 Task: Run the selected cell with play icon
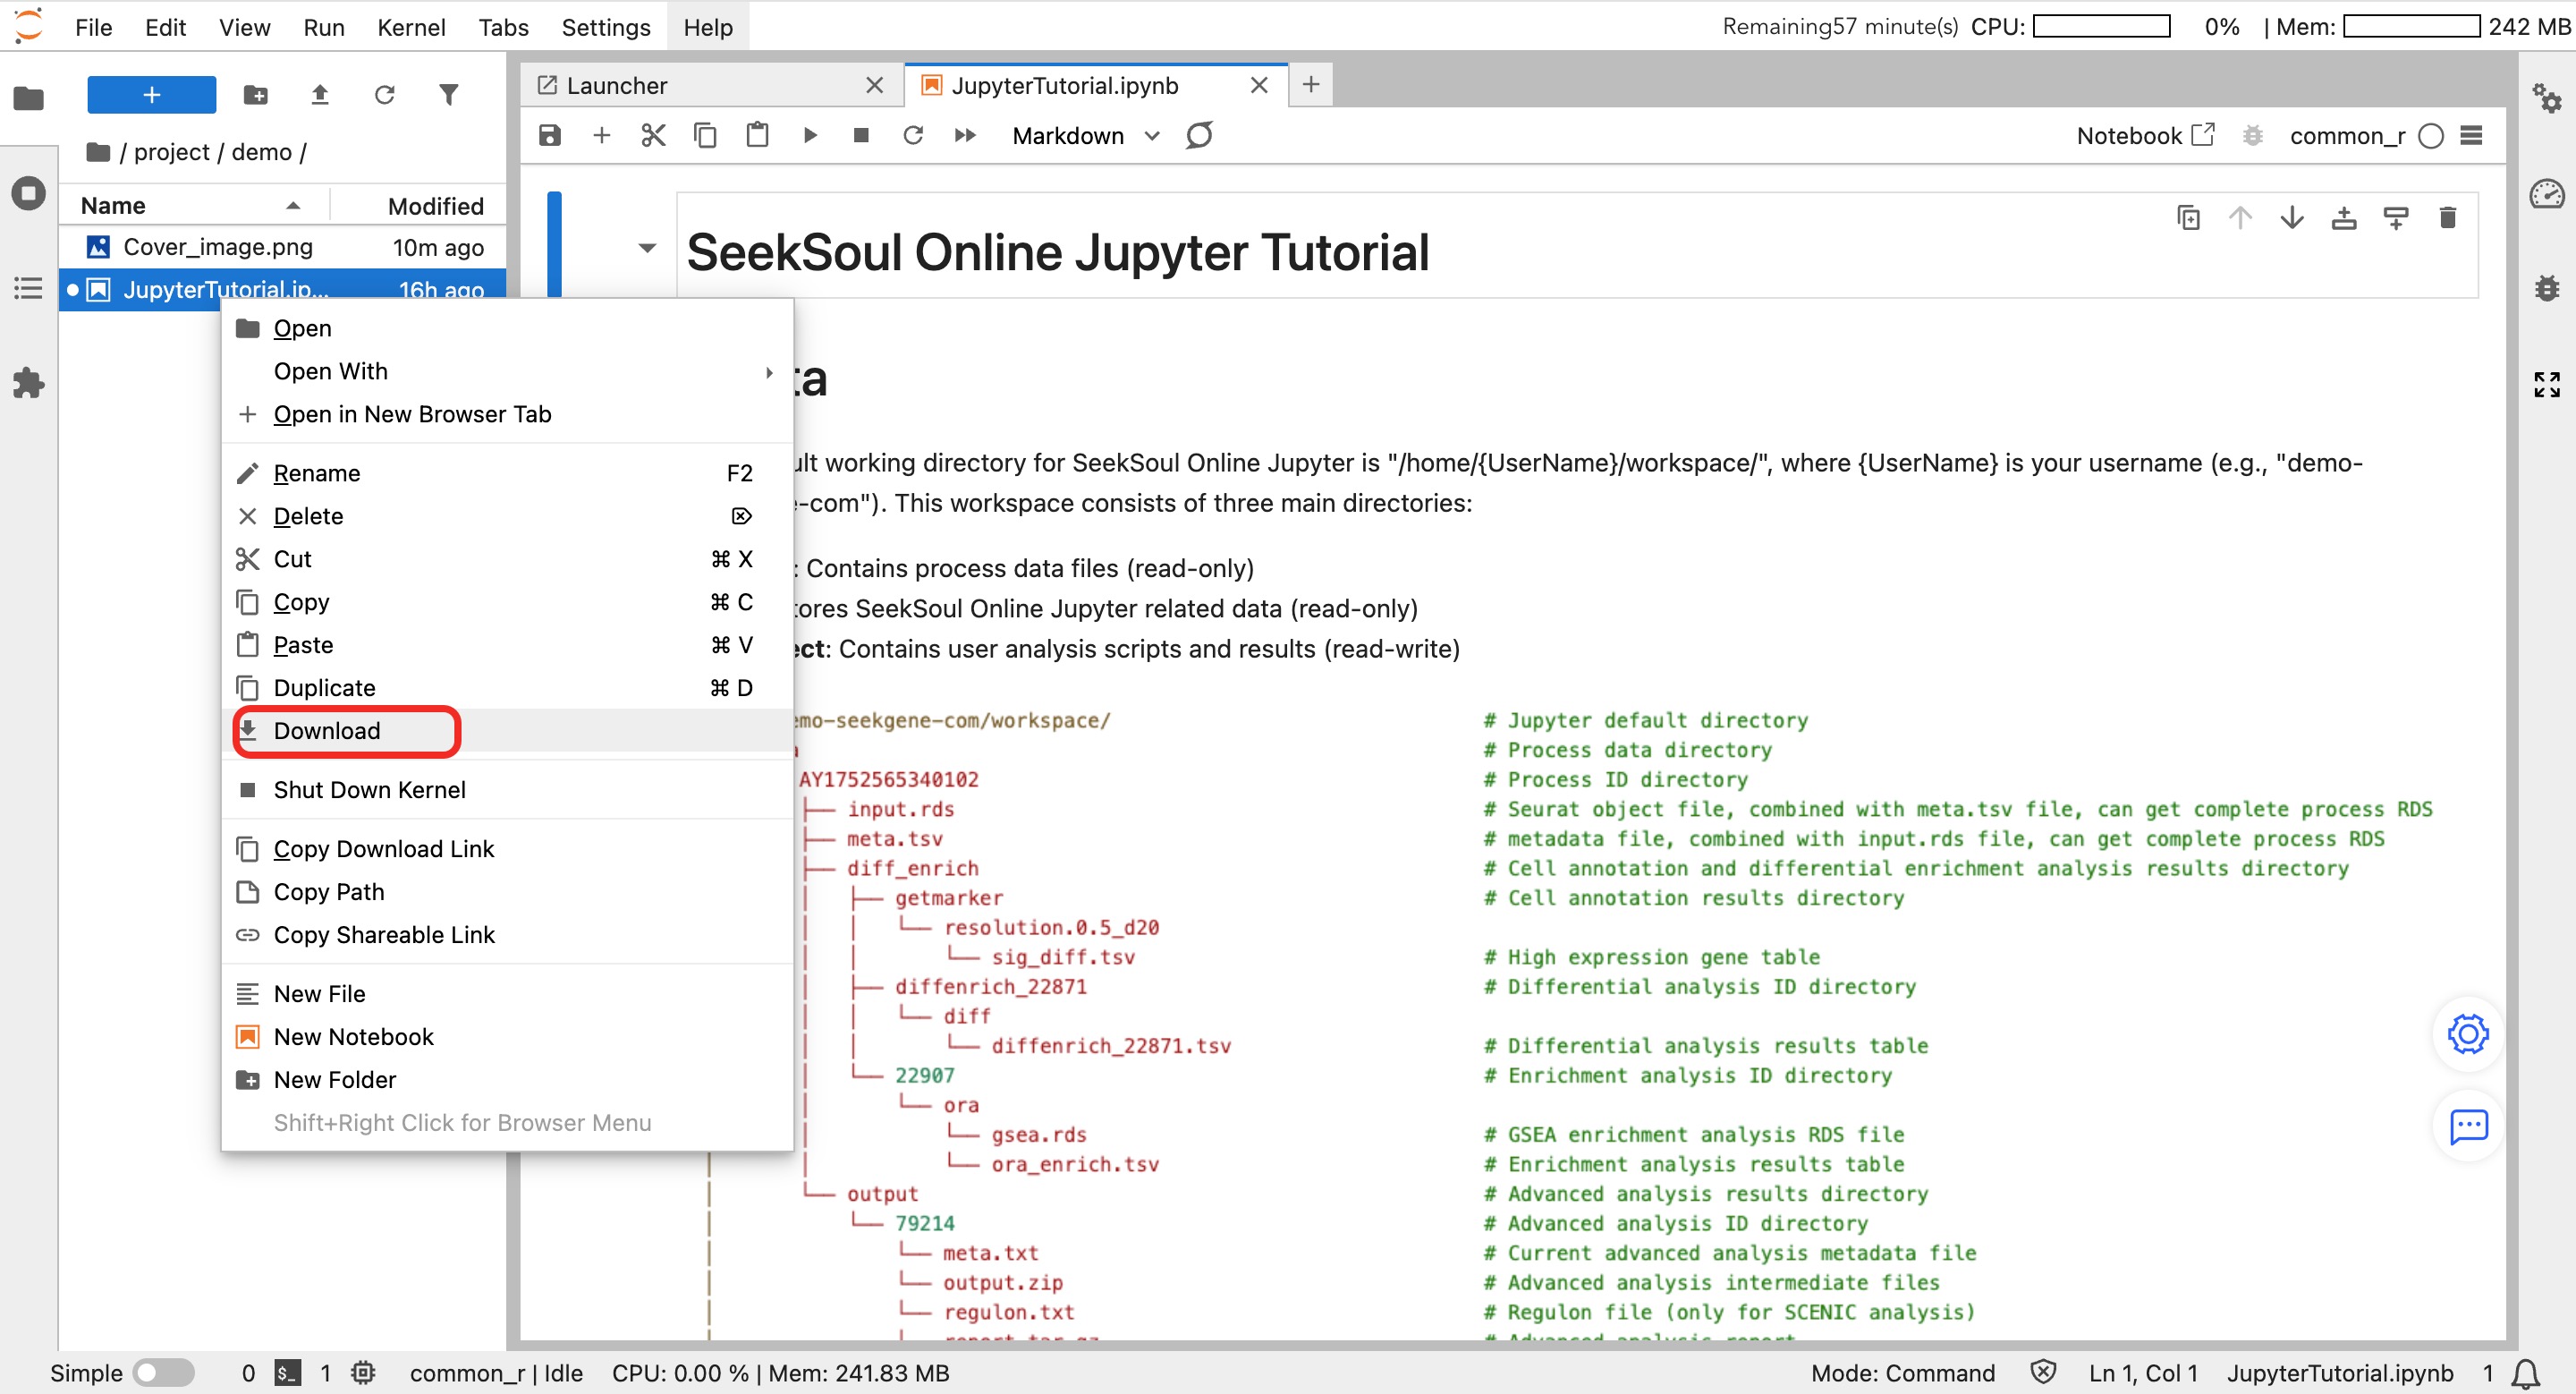809,135
